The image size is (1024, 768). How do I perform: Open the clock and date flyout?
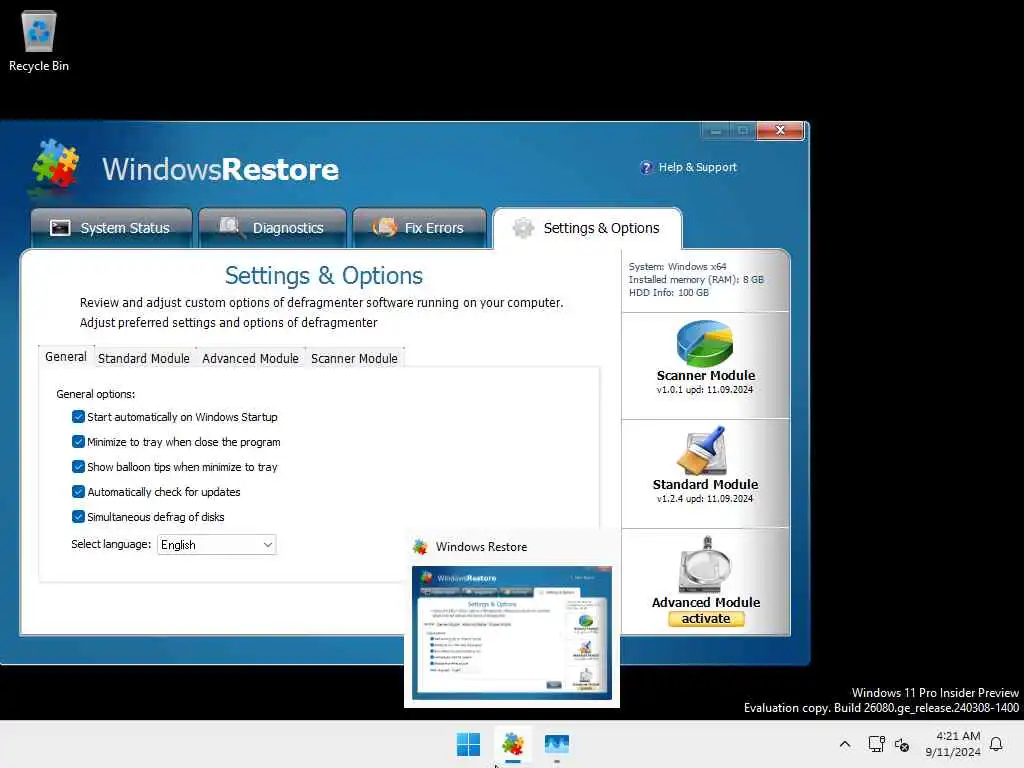tap(952, 744)
